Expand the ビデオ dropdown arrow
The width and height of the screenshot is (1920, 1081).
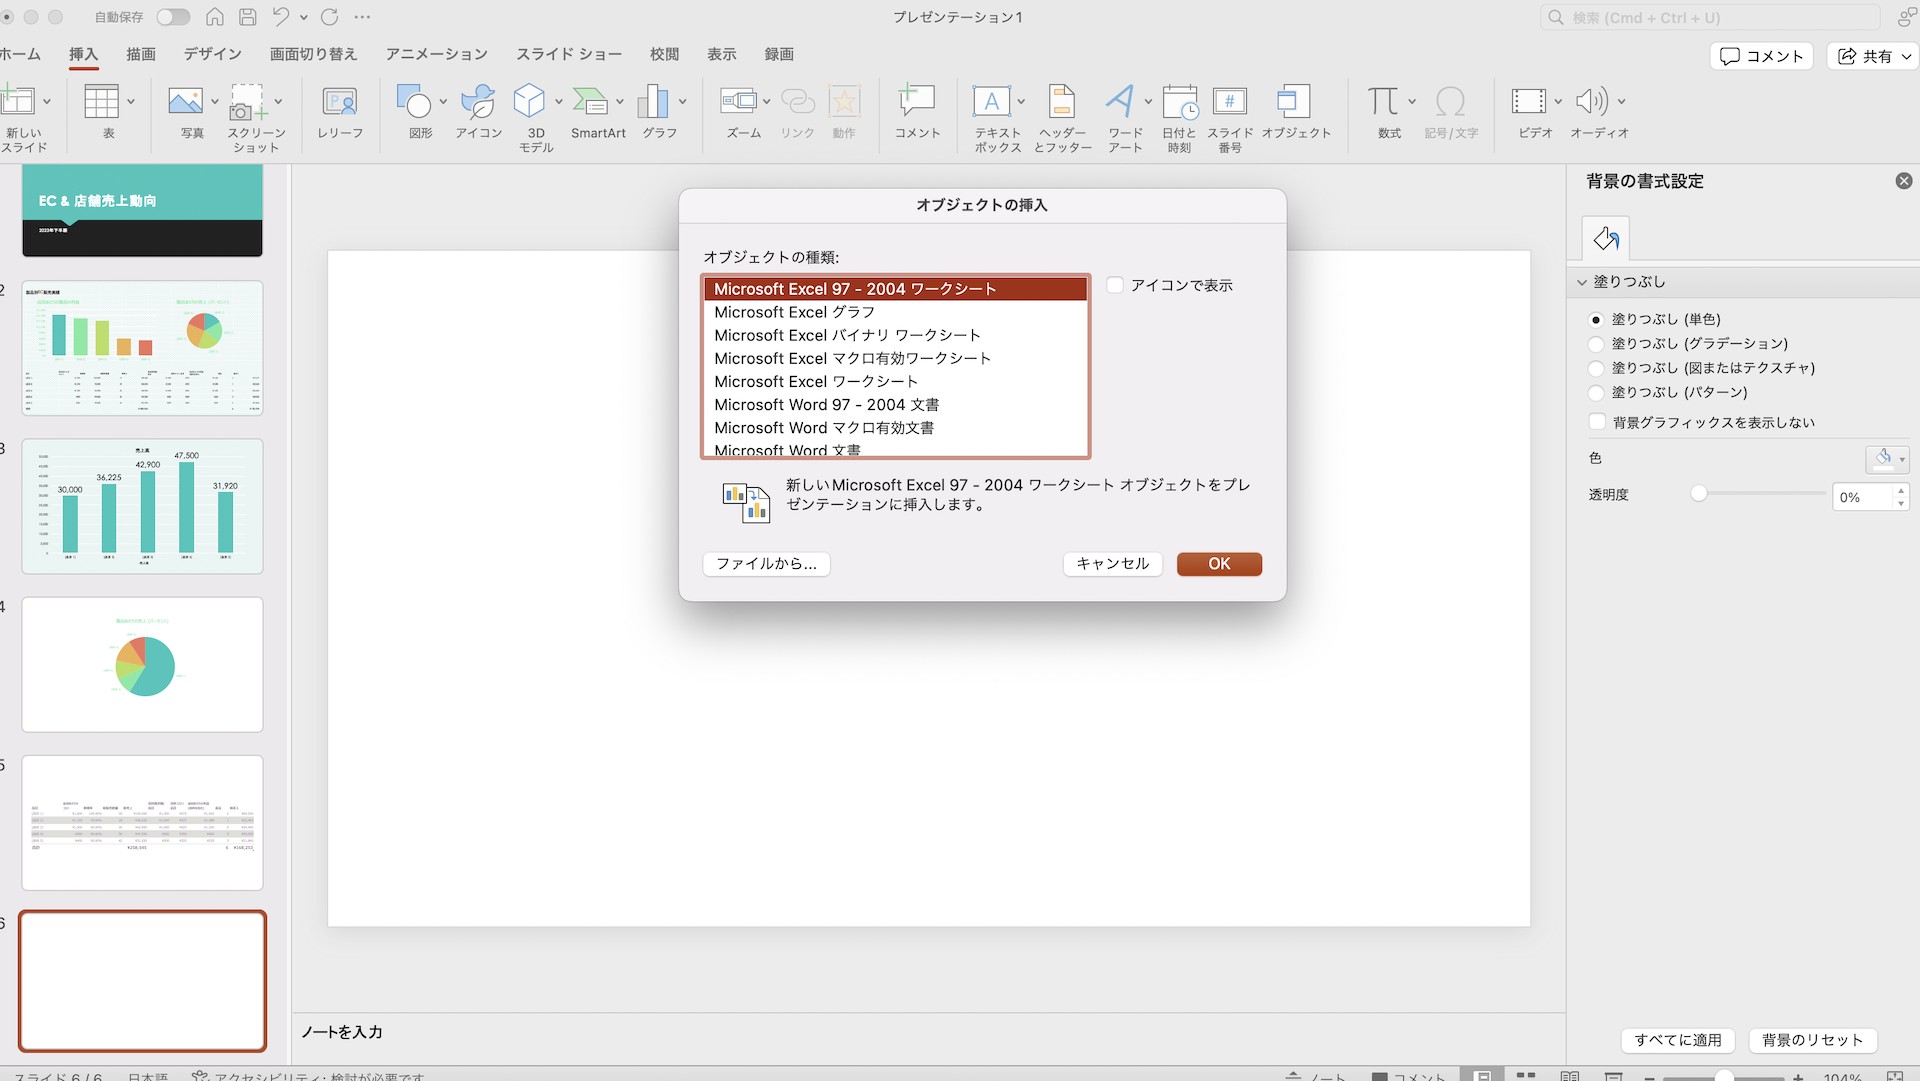pos(1558,101)
